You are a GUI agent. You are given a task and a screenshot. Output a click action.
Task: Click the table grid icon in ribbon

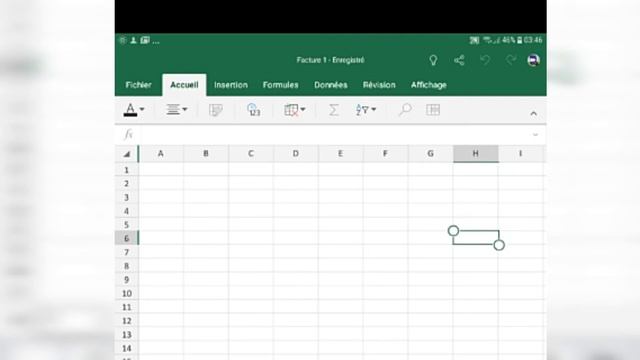tap(433, 109)
